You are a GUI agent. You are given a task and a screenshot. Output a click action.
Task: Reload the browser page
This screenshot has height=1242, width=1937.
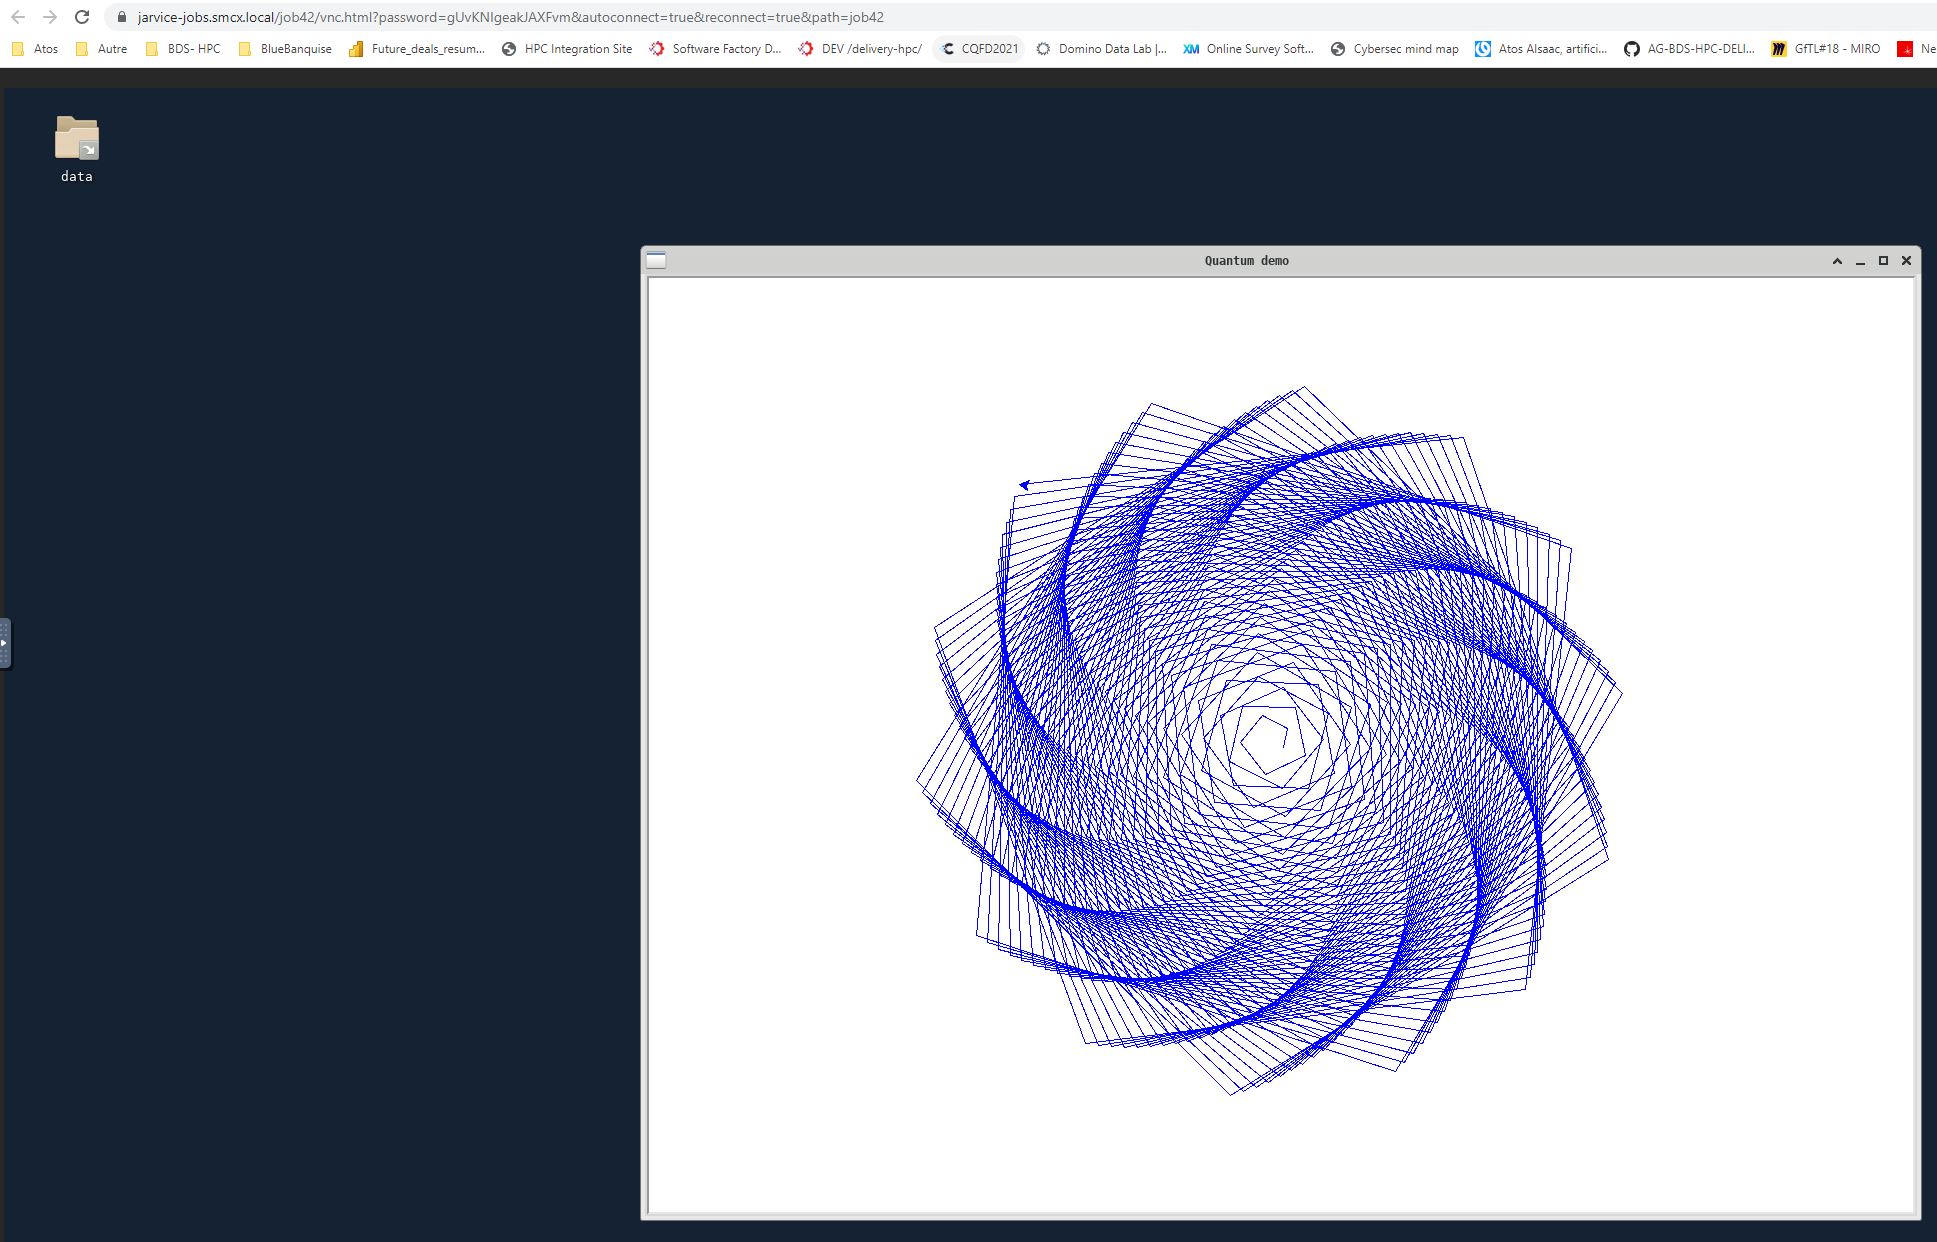(x=82, y=17)
